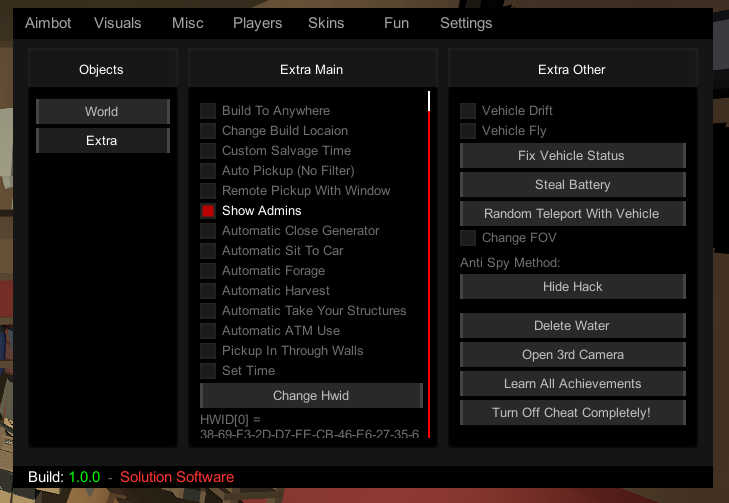Click the Steal Battery button
The width and height of the screenshot is (729, 503).
(x=573, y=185)
